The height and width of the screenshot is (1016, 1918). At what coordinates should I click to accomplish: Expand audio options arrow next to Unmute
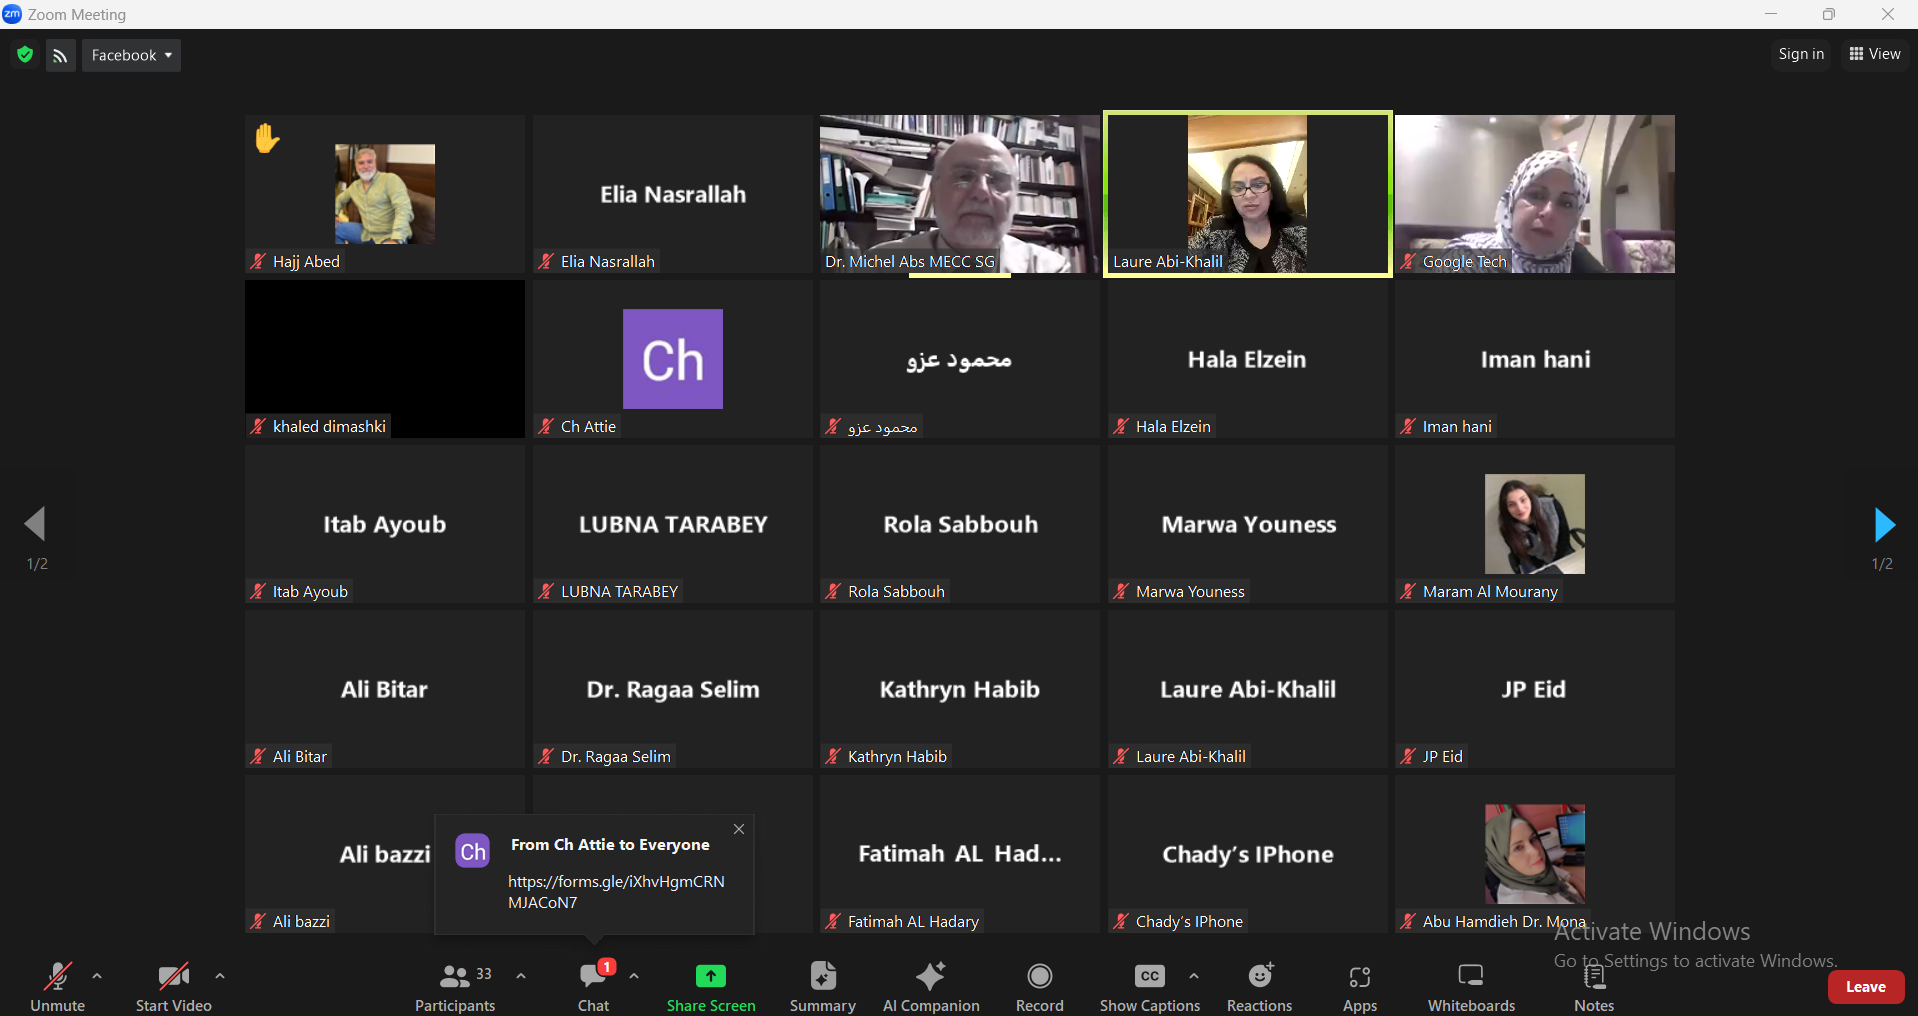pos(97,976)
